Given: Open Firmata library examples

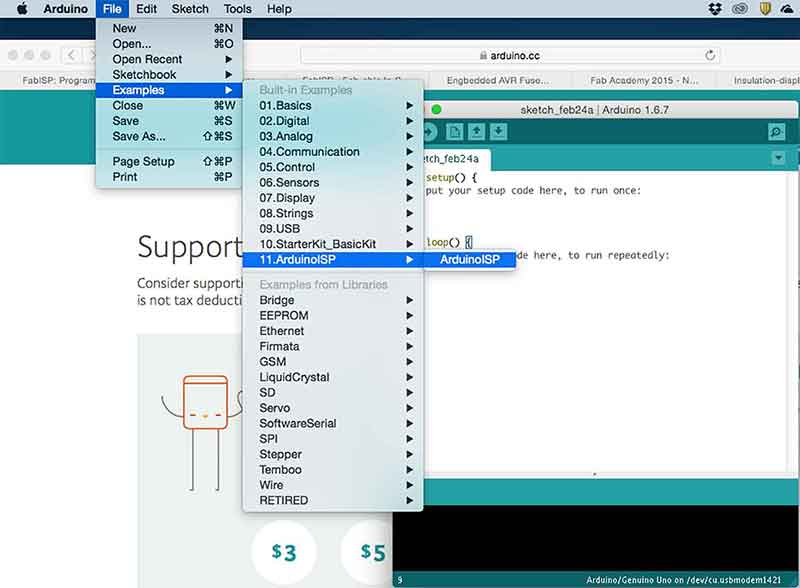Looking at the screenshot, I should [333, 346].
